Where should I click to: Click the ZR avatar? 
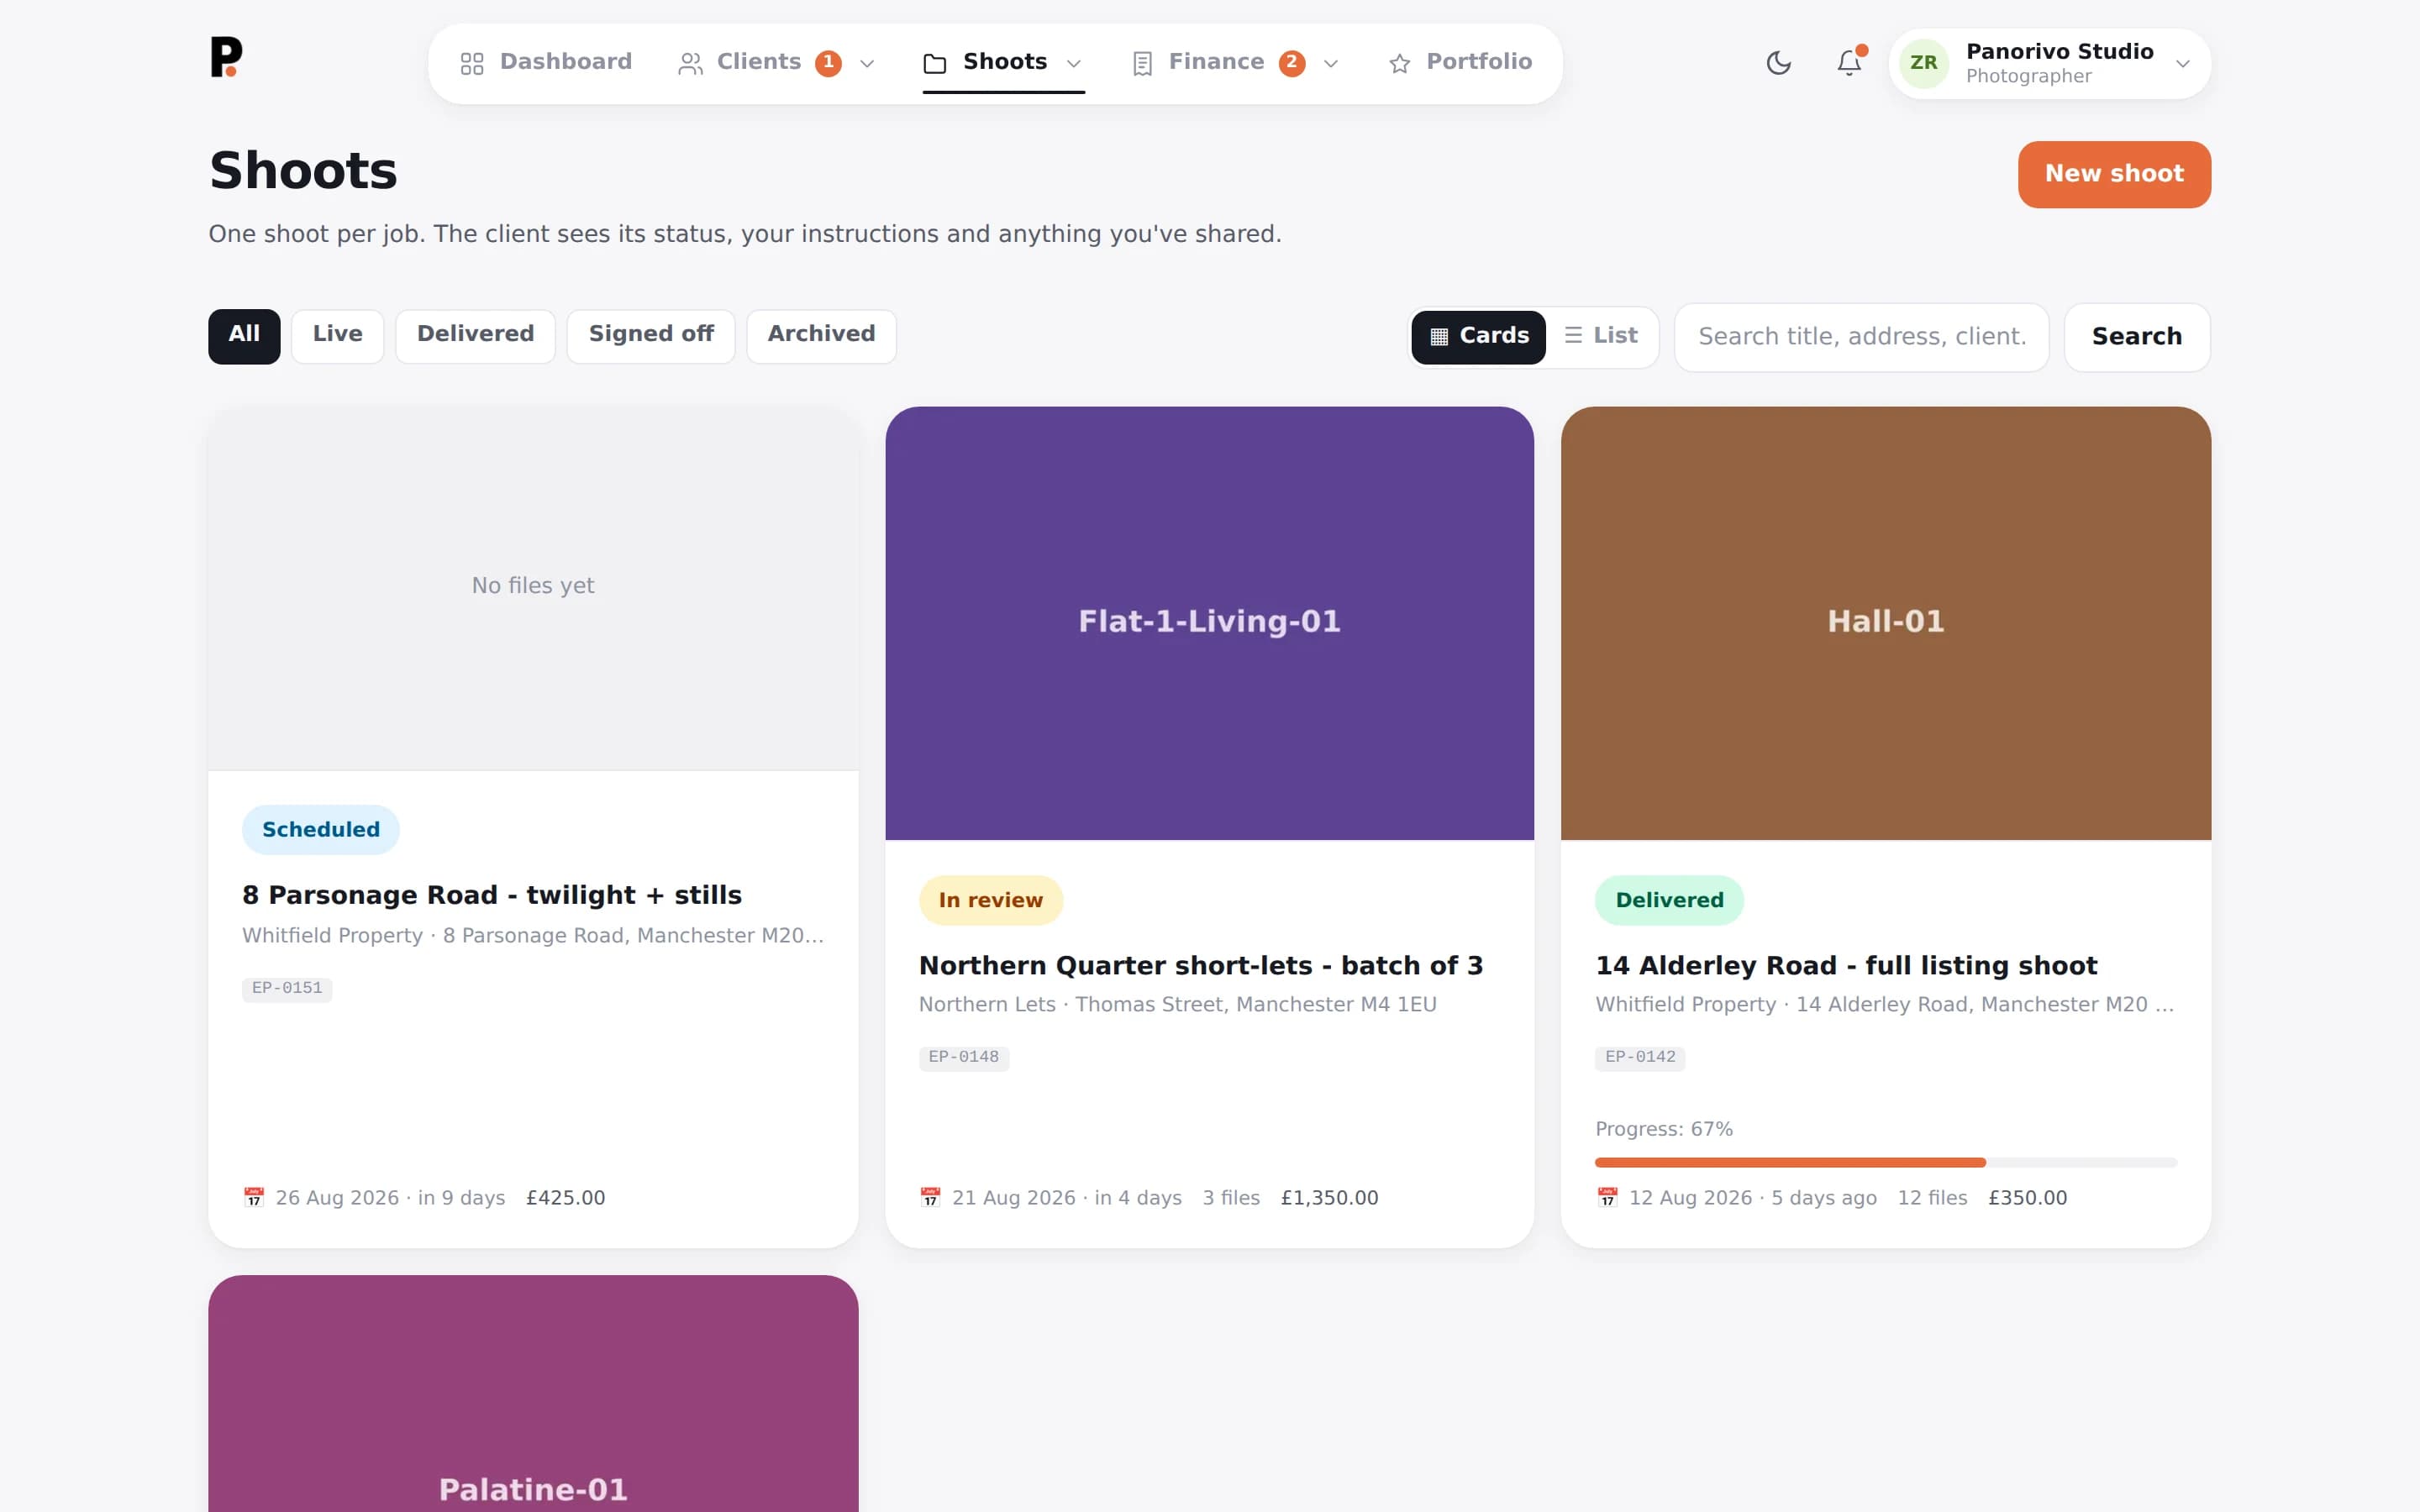pos(1923,63)
